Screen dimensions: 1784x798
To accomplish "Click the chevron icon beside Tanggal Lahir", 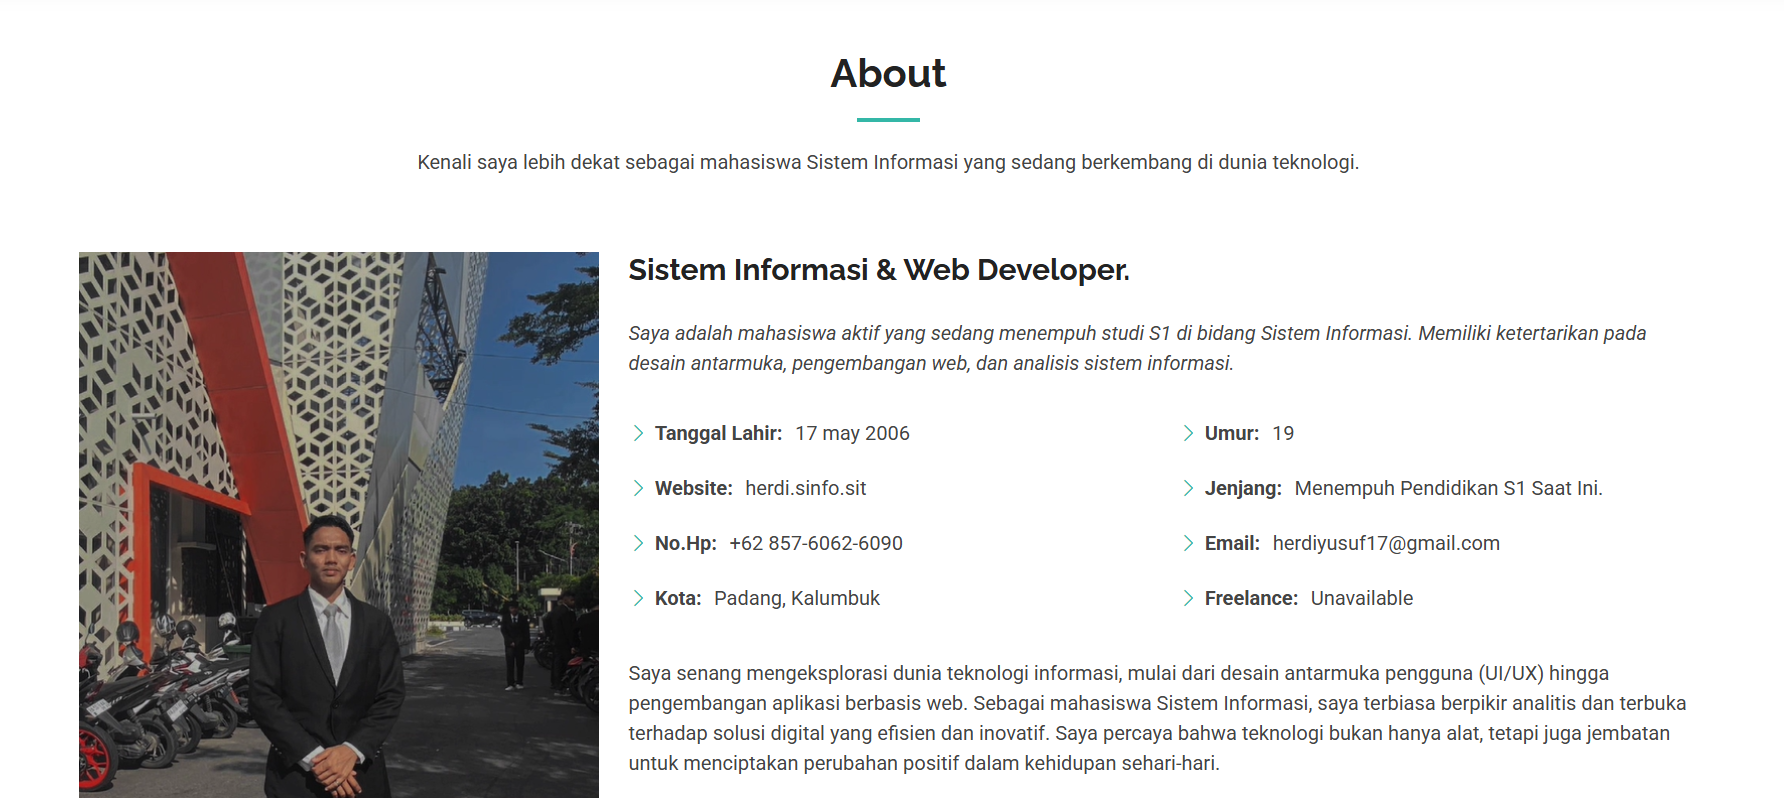I will (638, 433).
